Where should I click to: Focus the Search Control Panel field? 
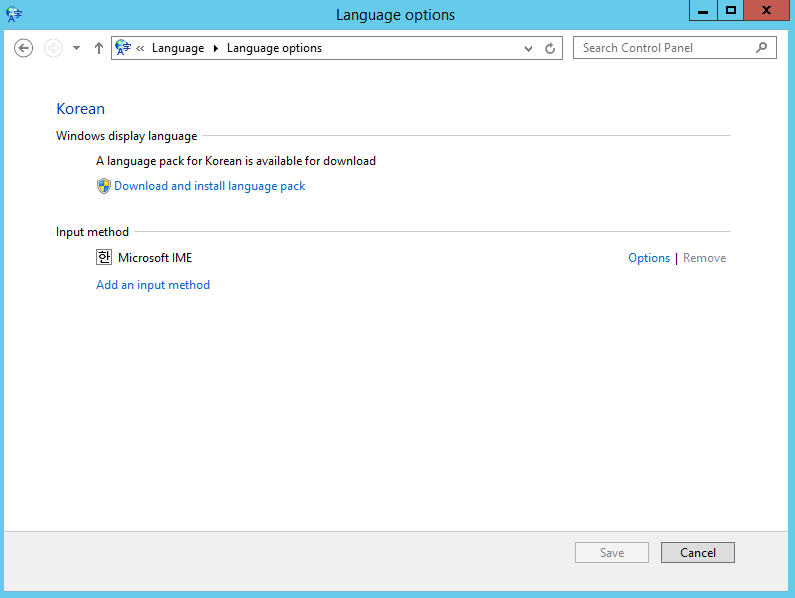[x=674, y=48]
